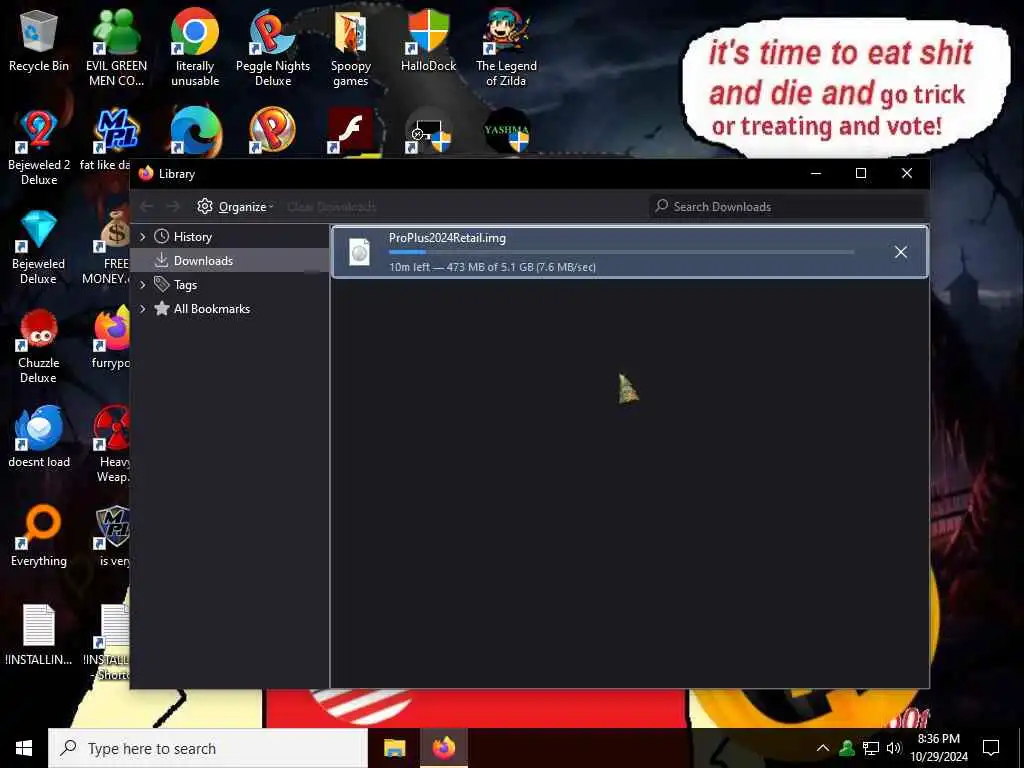Open the volume tray icon
Viewport: 1024px width, 768px height.
point(894,748)
